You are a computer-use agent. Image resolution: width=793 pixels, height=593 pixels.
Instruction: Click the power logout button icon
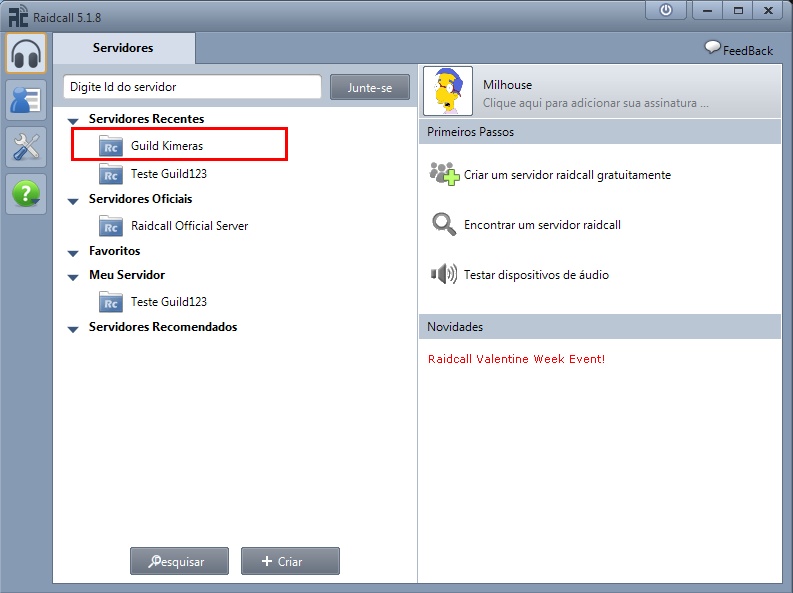click(666, 11)
